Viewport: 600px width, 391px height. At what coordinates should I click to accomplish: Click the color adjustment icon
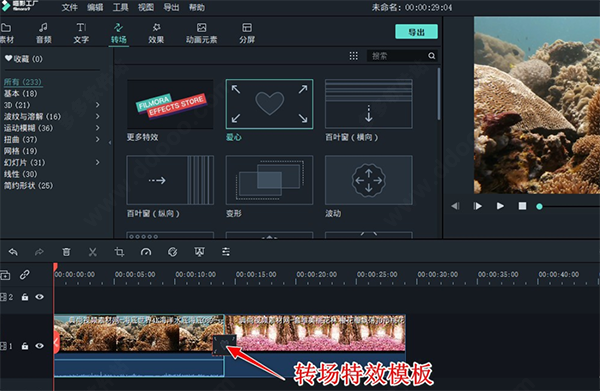click(173, 252)
